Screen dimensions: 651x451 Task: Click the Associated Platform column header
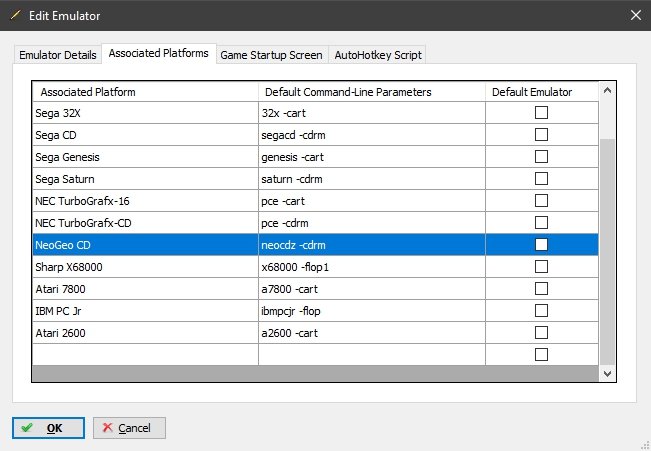click(145, 92)
